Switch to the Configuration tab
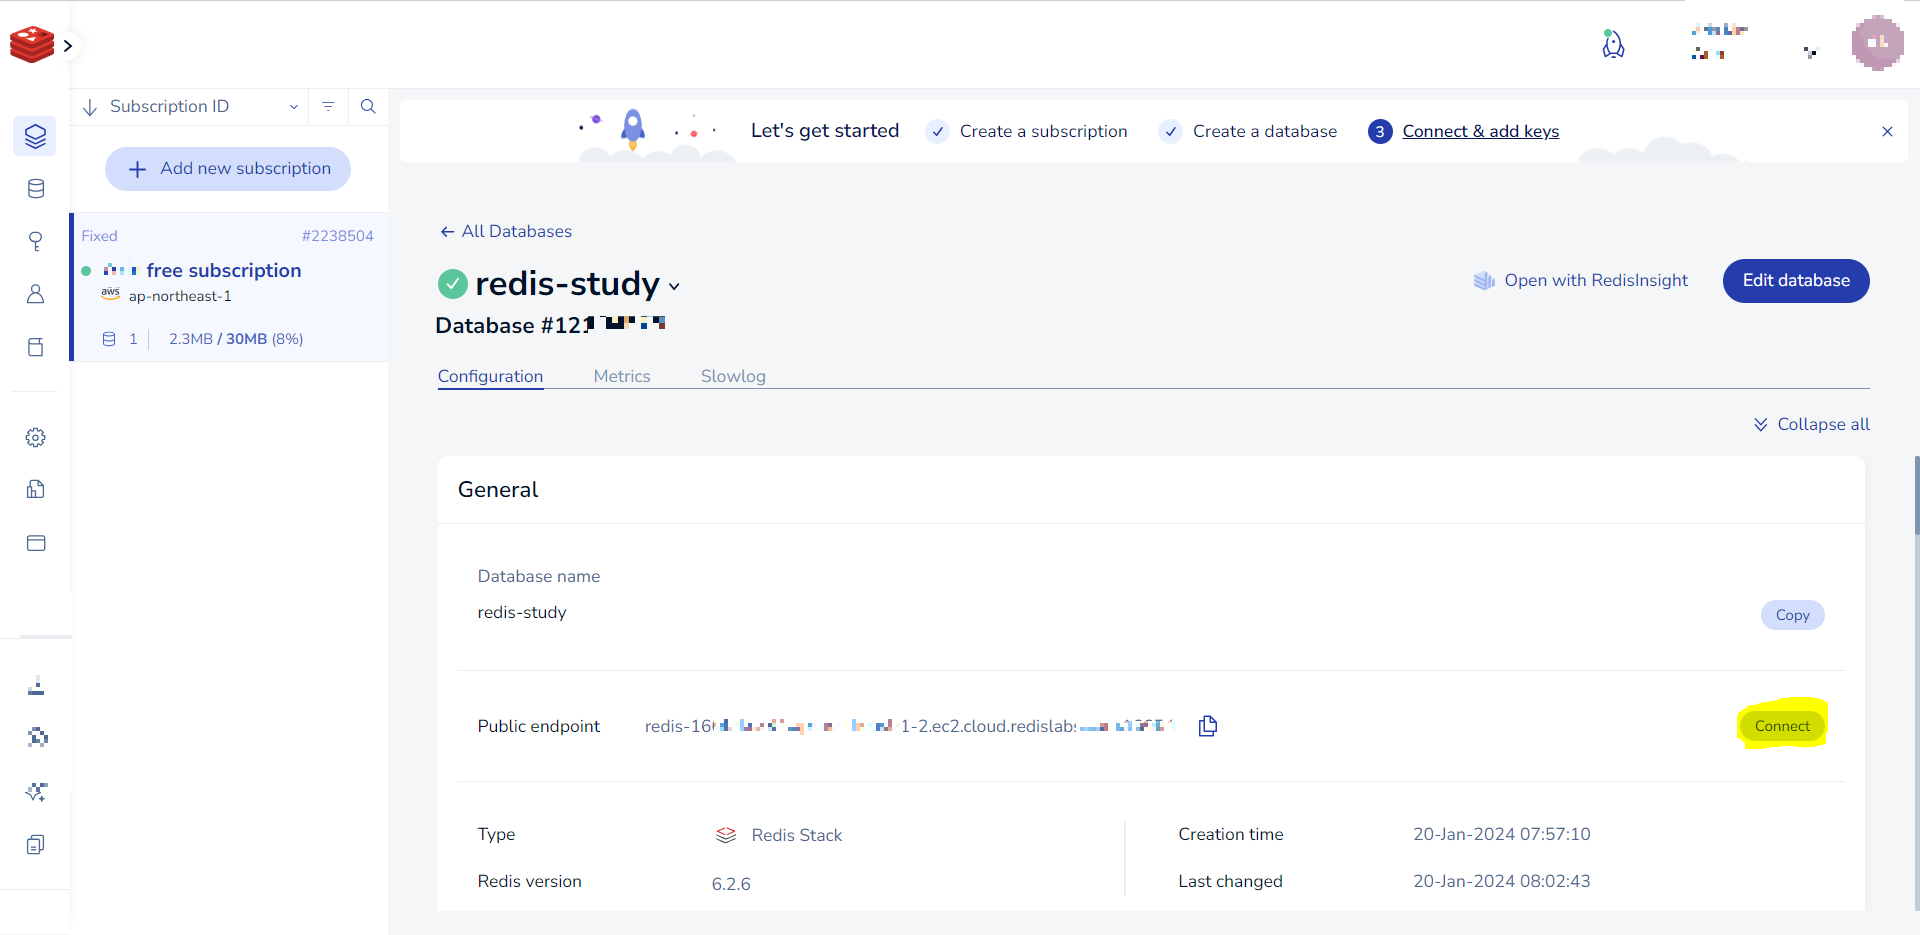Screen dimensions: 1920x935 pos(491,376)
